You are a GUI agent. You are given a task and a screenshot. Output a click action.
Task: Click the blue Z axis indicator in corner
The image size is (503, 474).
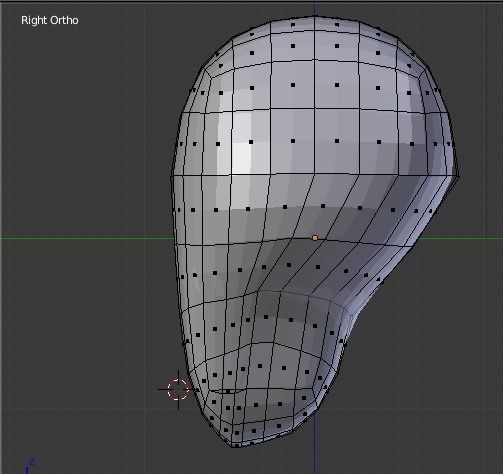click(29, 466)
